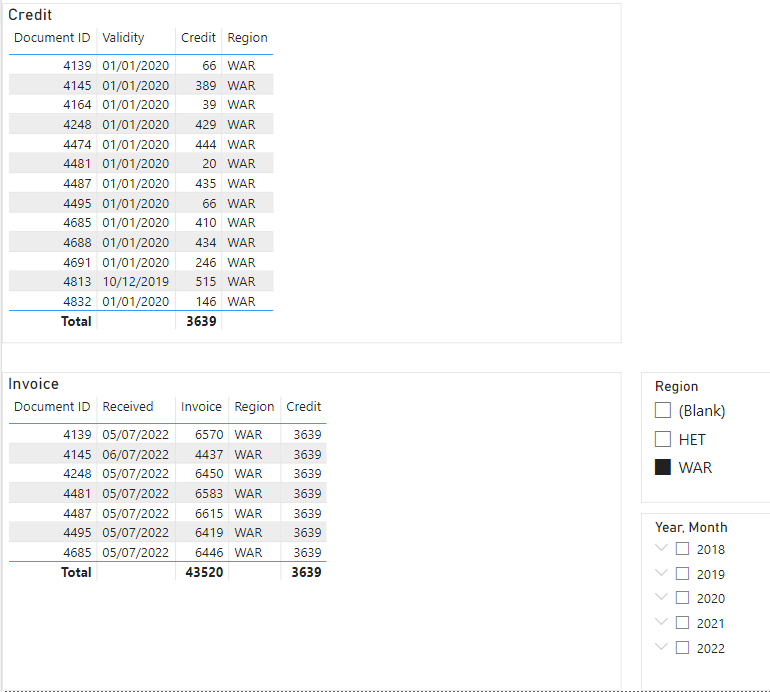Tick the 2020 year checkbox
This screenshot has height=692, width=770.
pyautogui.click(x=682, y=598)
